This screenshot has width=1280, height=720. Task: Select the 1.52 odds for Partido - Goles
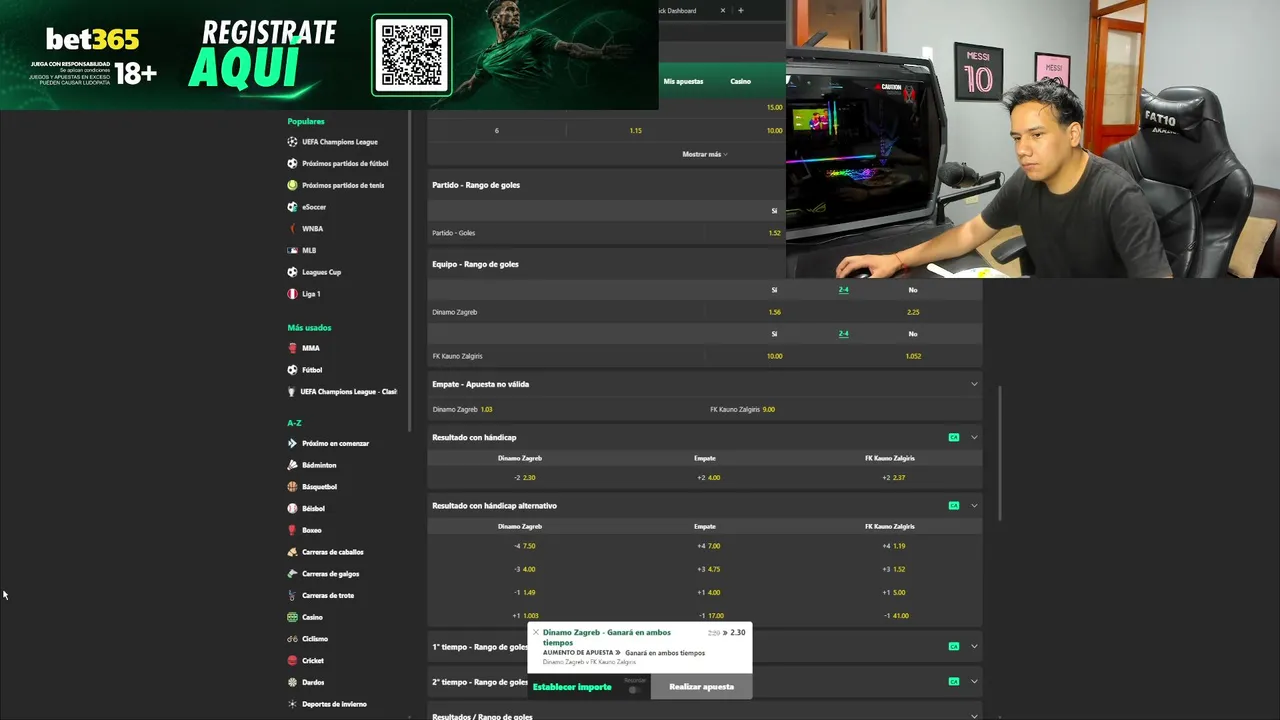(774, 233)
